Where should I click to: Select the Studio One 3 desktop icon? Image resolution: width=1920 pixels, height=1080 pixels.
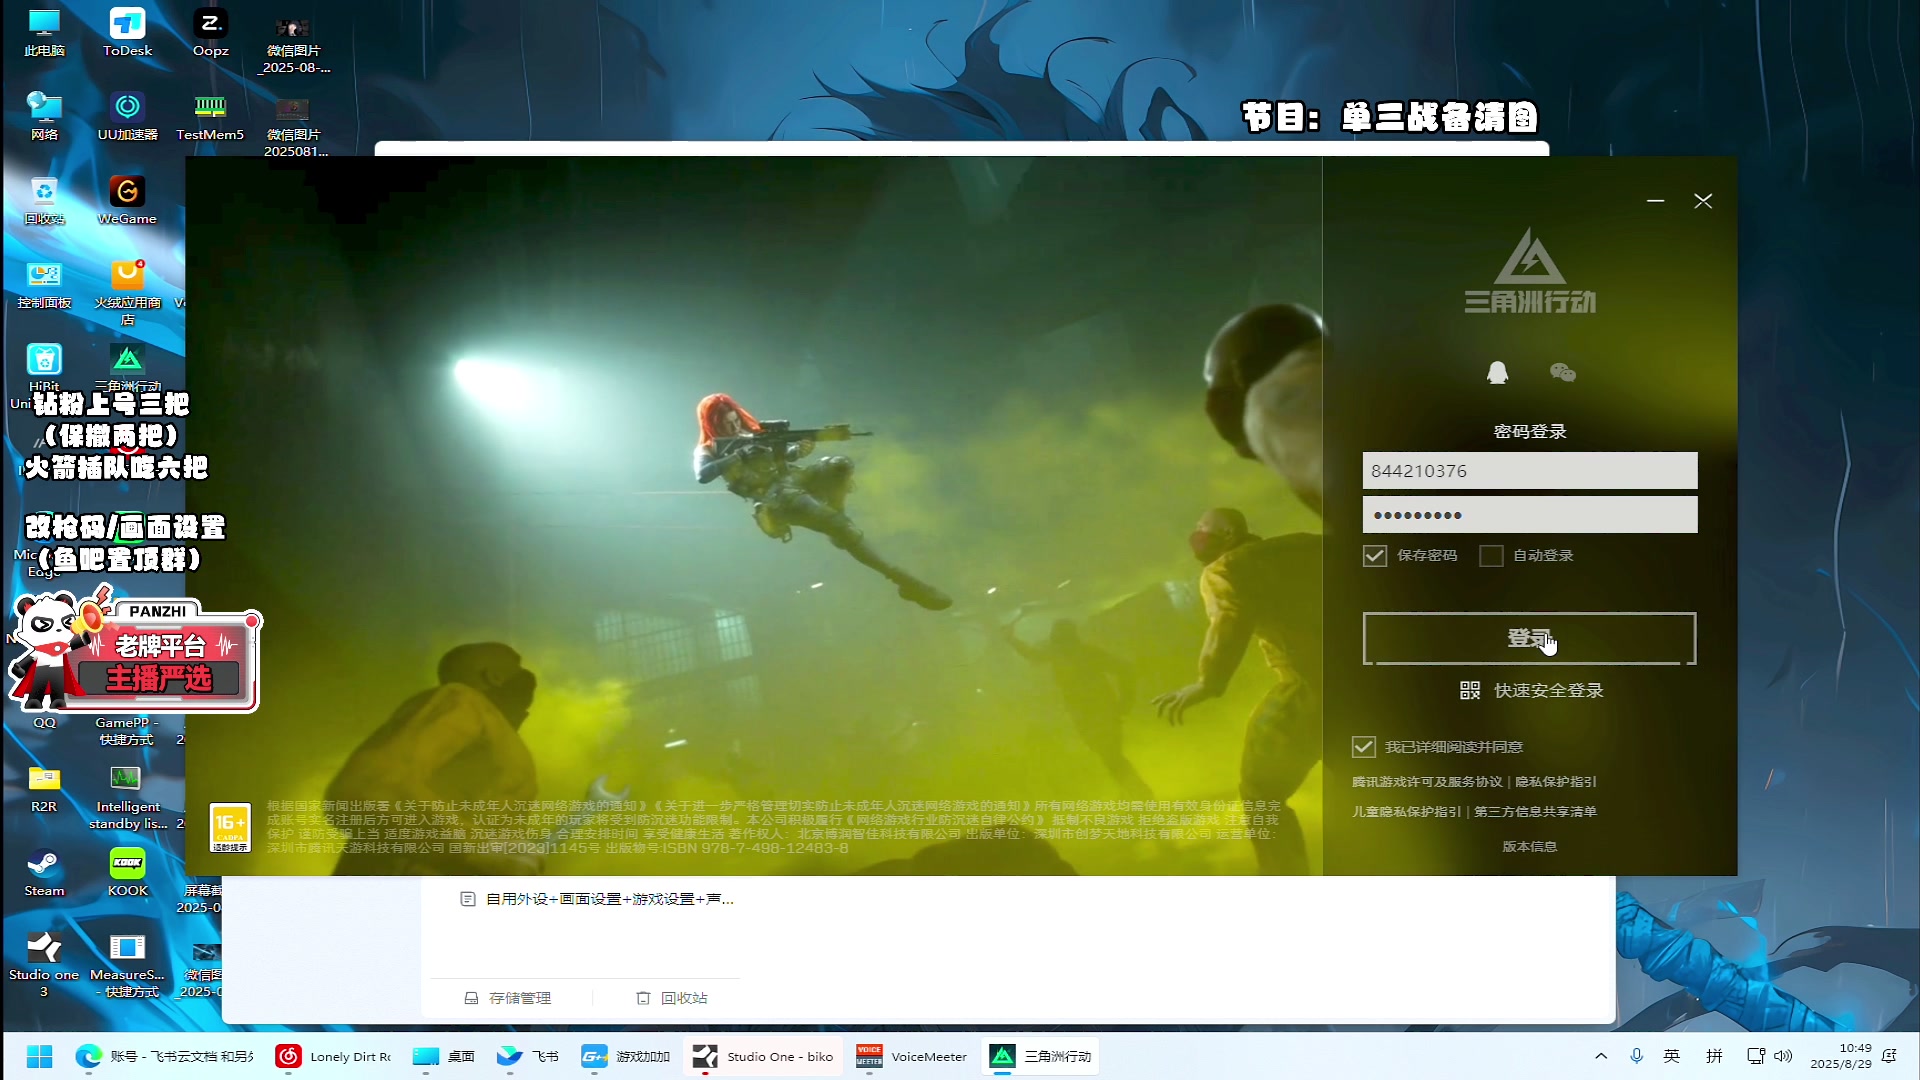point(44,965)
